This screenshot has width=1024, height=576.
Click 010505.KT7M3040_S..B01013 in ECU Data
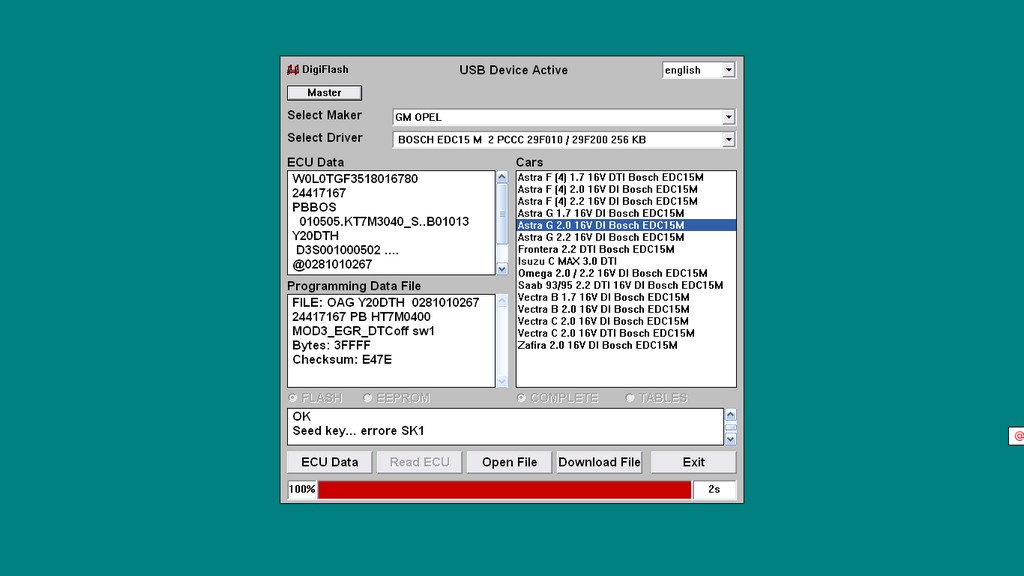pos(384,221)
